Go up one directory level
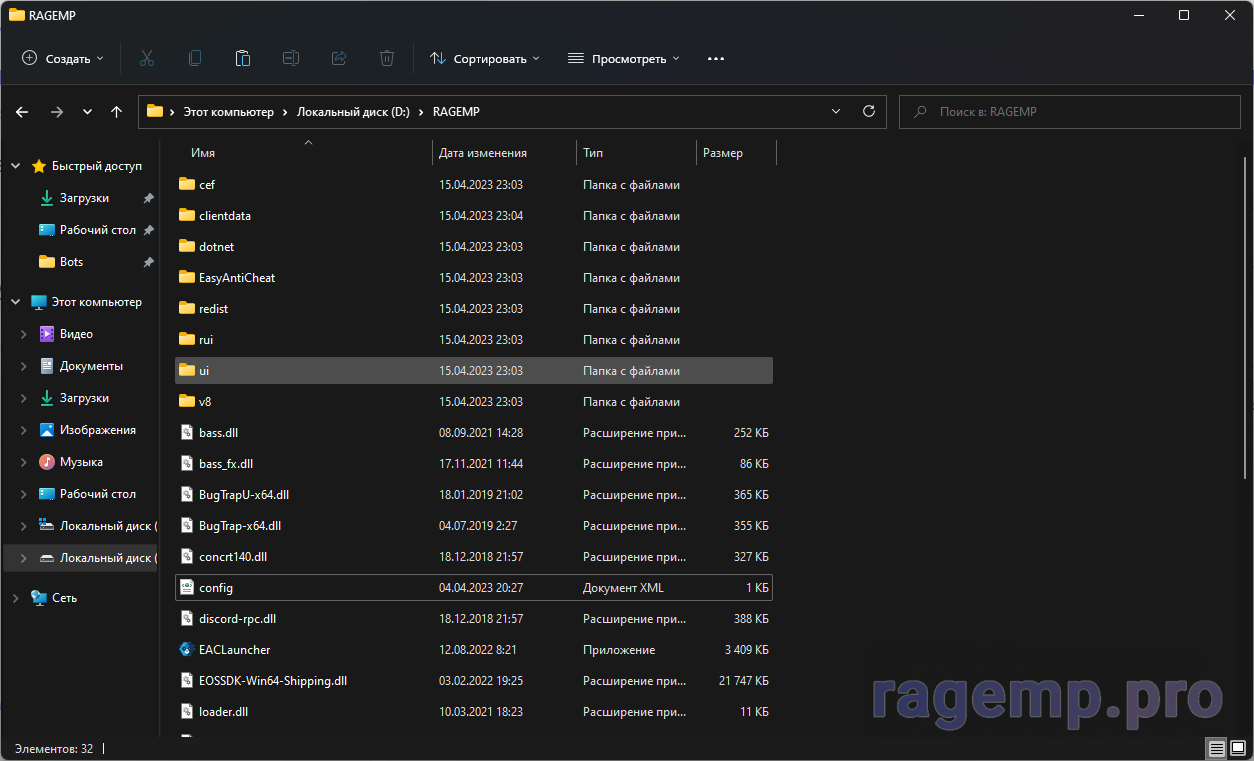This screenshot has height=761, width=1254. (x=117, y=112)
